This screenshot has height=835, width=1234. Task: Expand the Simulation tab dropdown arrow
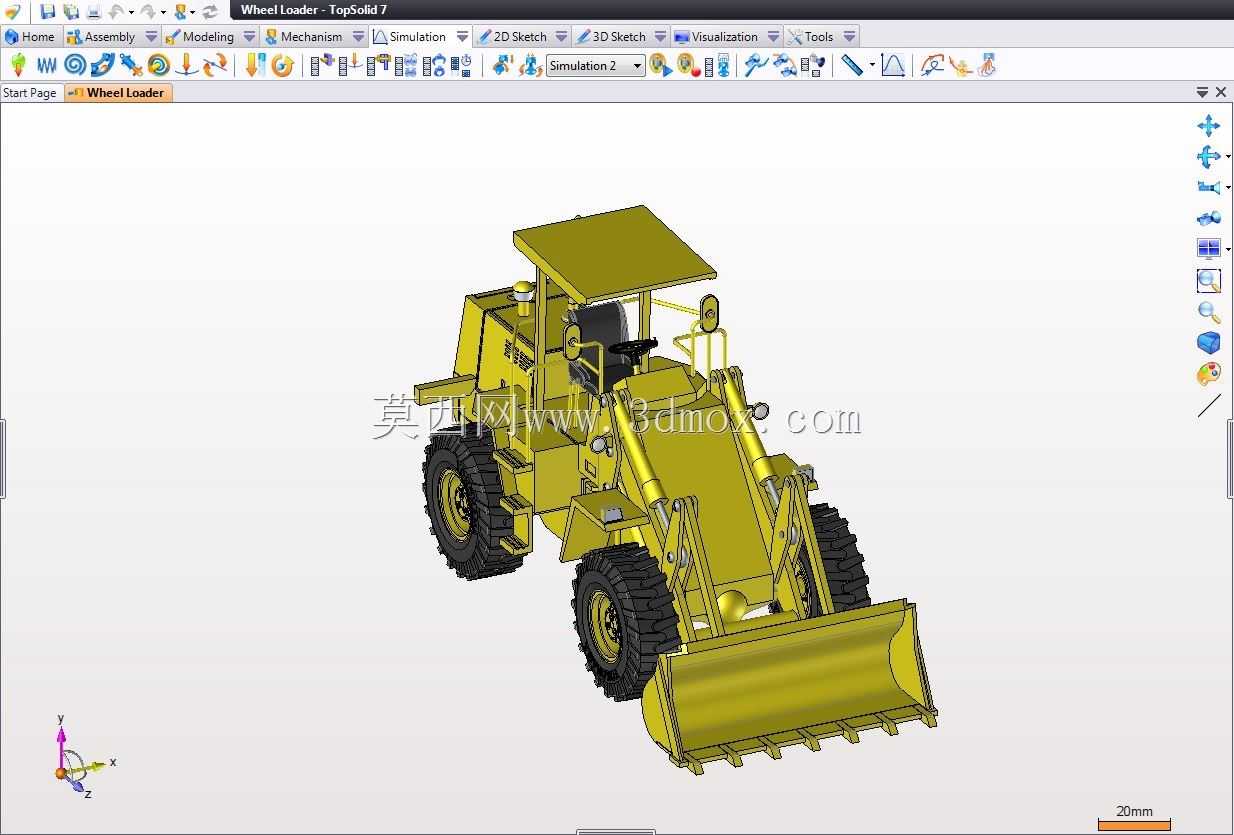point(462,36)
